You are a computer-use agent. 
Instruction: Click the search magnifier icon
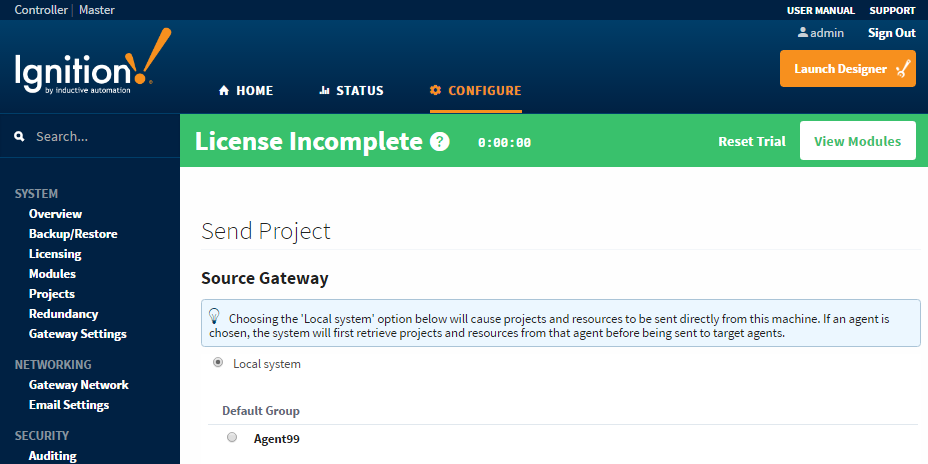point(19,136)
